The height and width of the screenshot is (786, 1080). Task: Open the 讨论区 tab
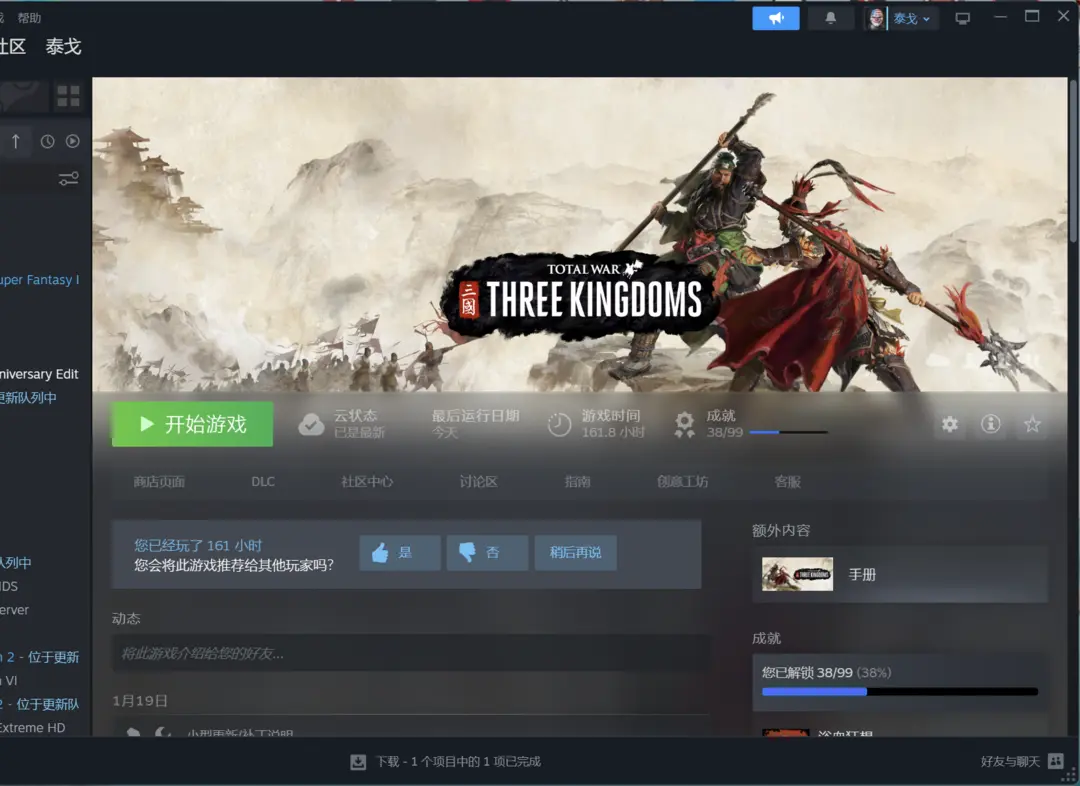479,482
